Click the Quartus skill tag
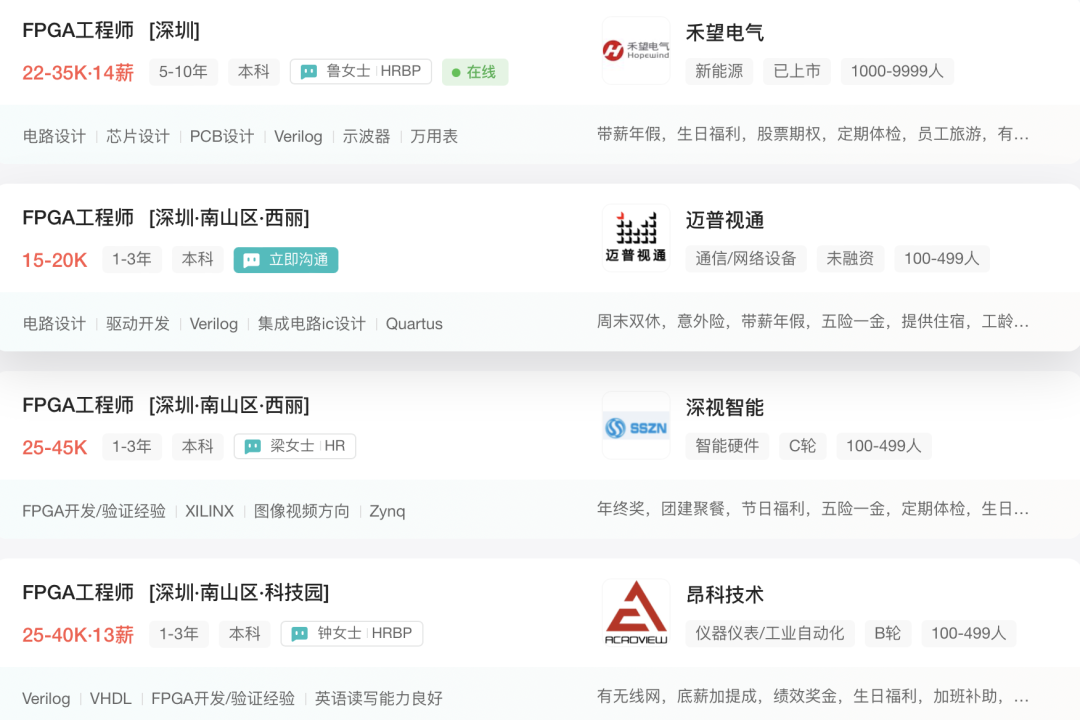 point(414,324)
